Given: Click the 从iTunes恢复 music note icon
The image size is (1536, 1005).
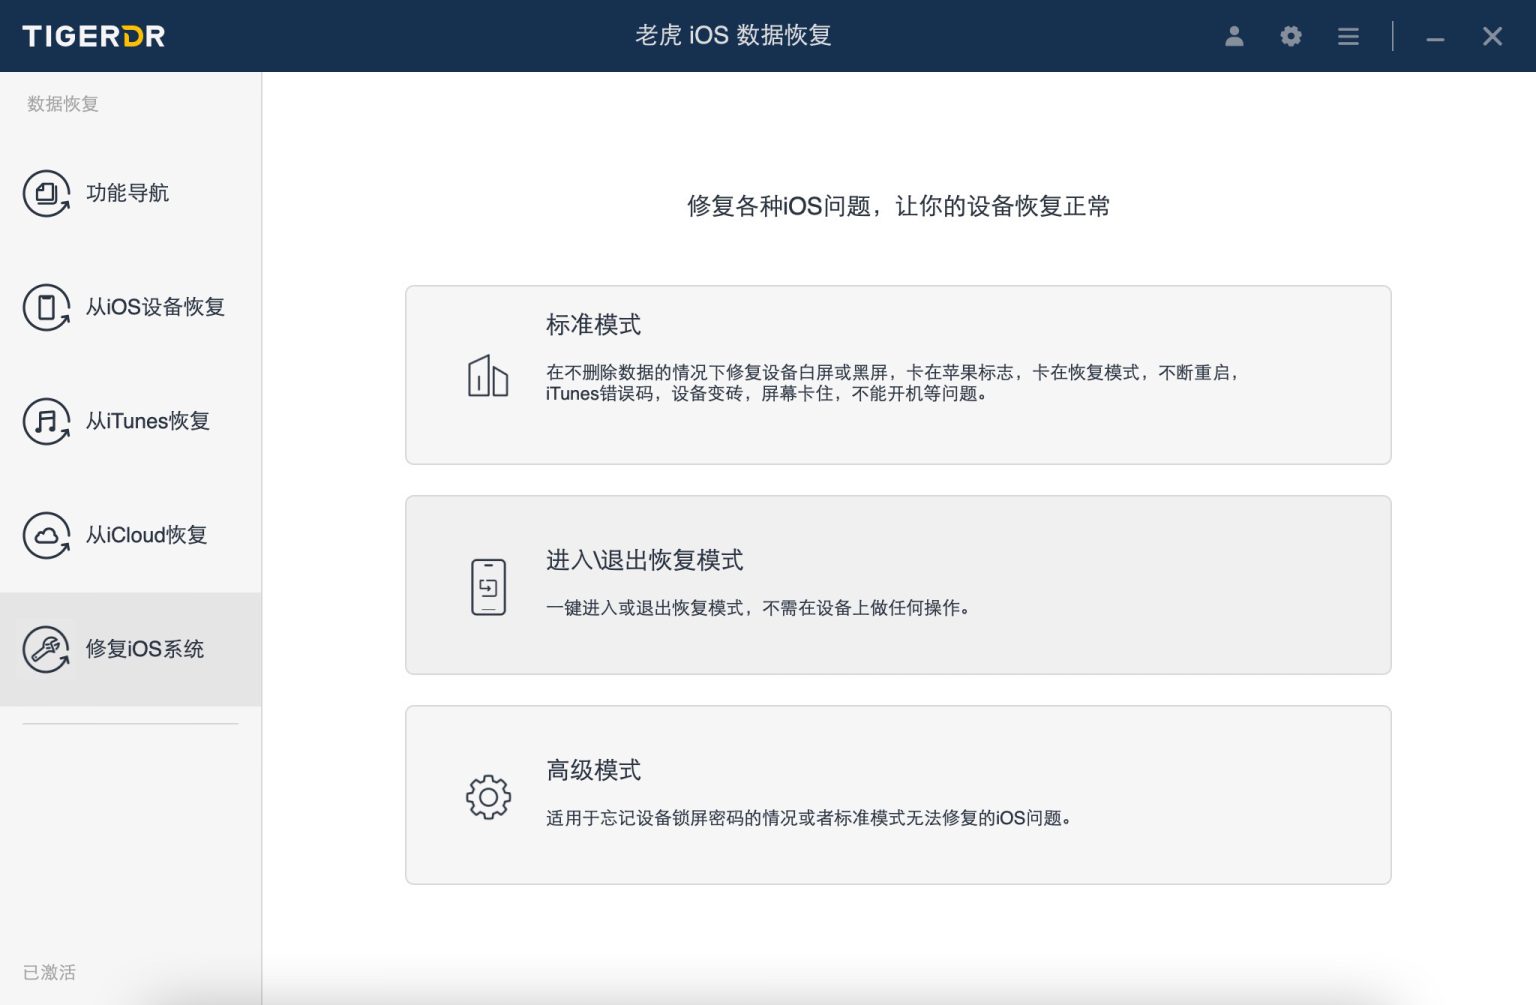Looking at the screenshot, I should coord(46,421).
